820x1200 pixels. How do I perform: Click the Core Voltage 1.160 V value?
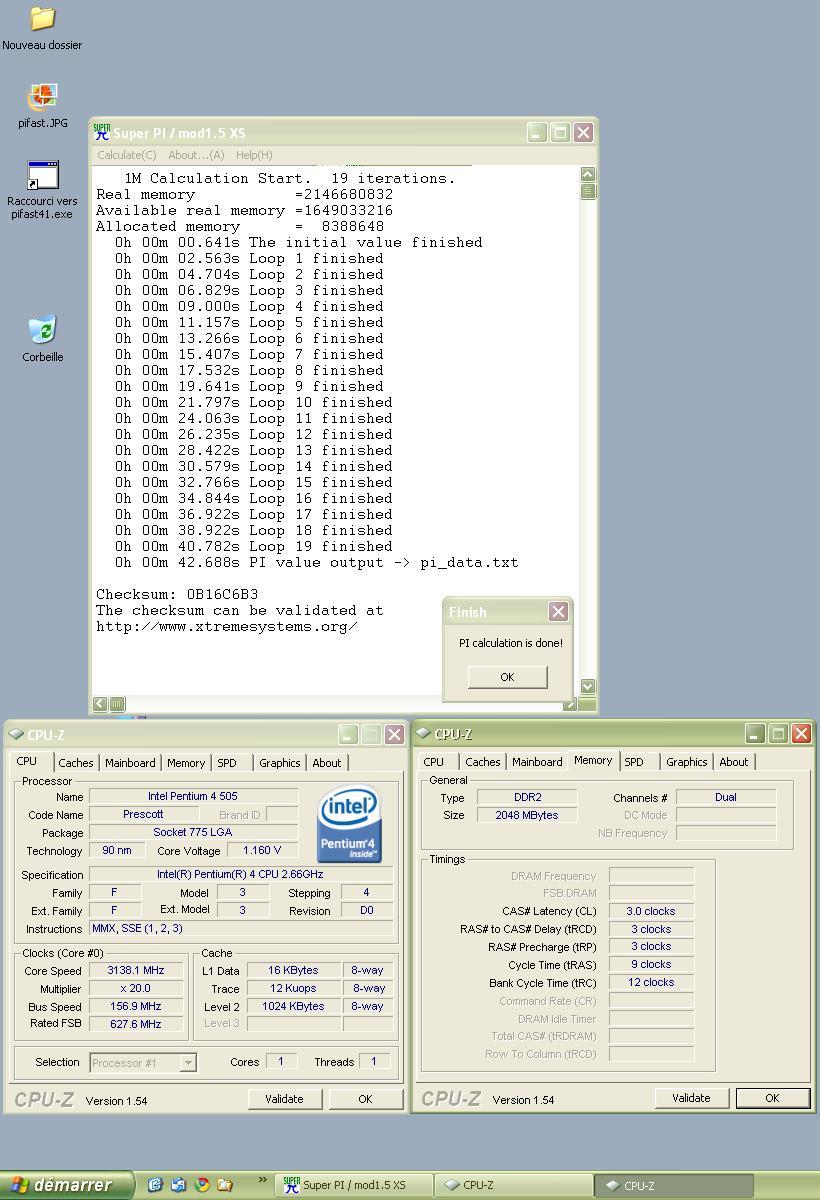click(262, 850)
